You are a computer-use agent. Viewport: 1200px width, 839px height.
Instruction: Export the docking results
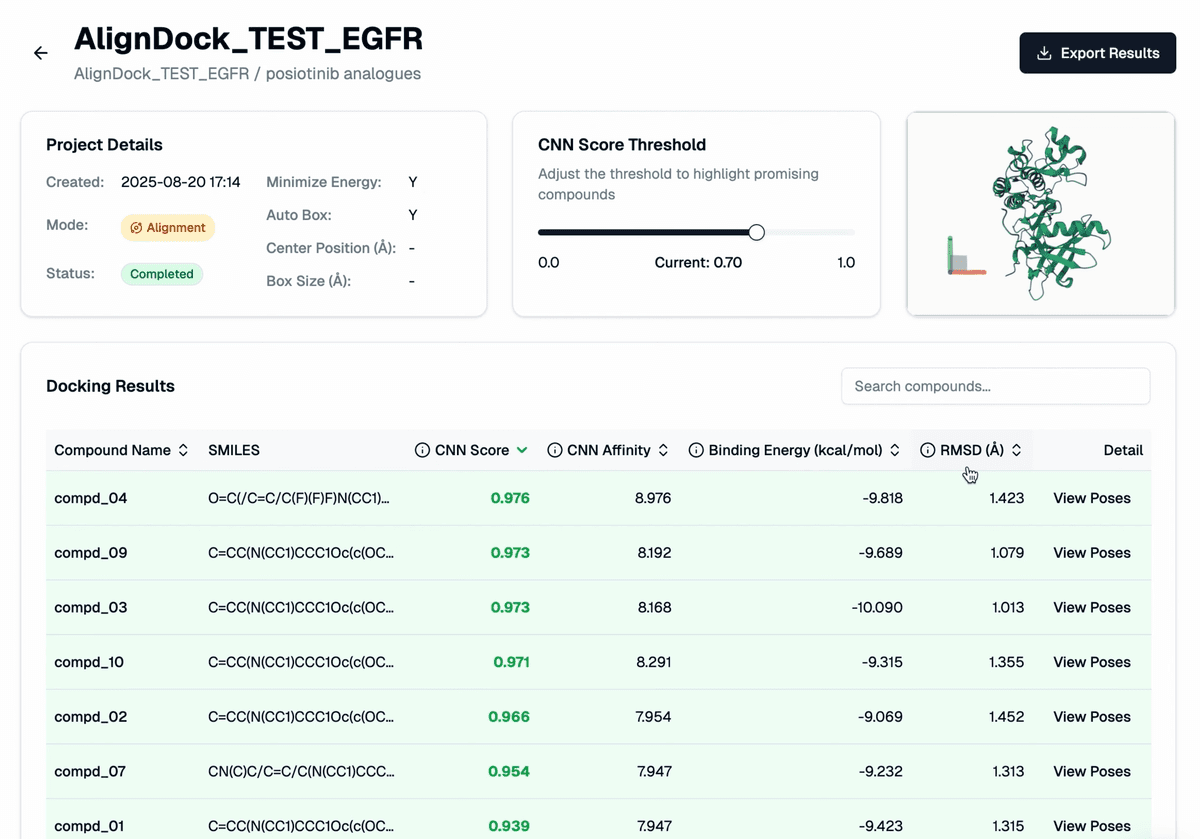coord(1097,53)
